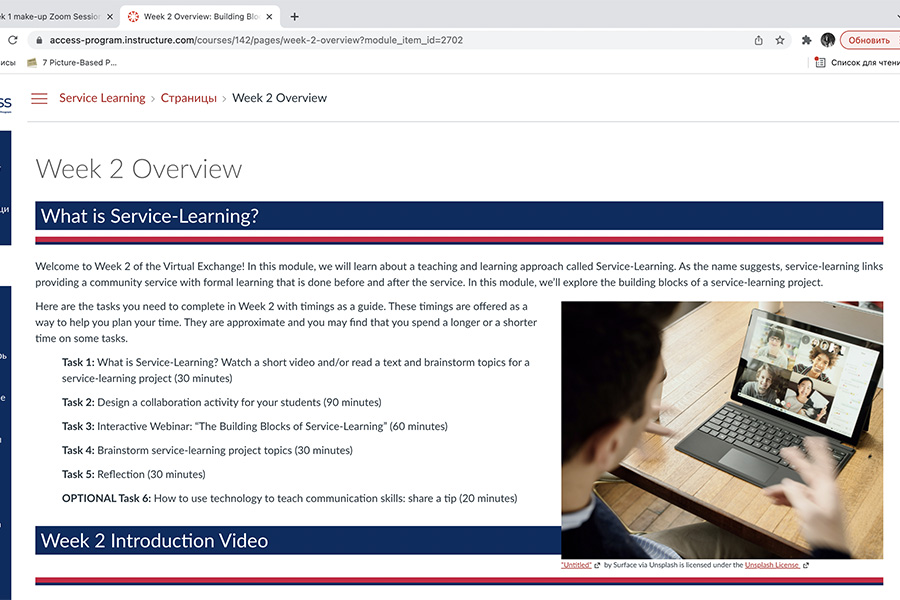Click the Task 4: Brainstorm project topics line
Image resolution: width=900 pixels, height=600 pixels.
[x=207, y=451]
